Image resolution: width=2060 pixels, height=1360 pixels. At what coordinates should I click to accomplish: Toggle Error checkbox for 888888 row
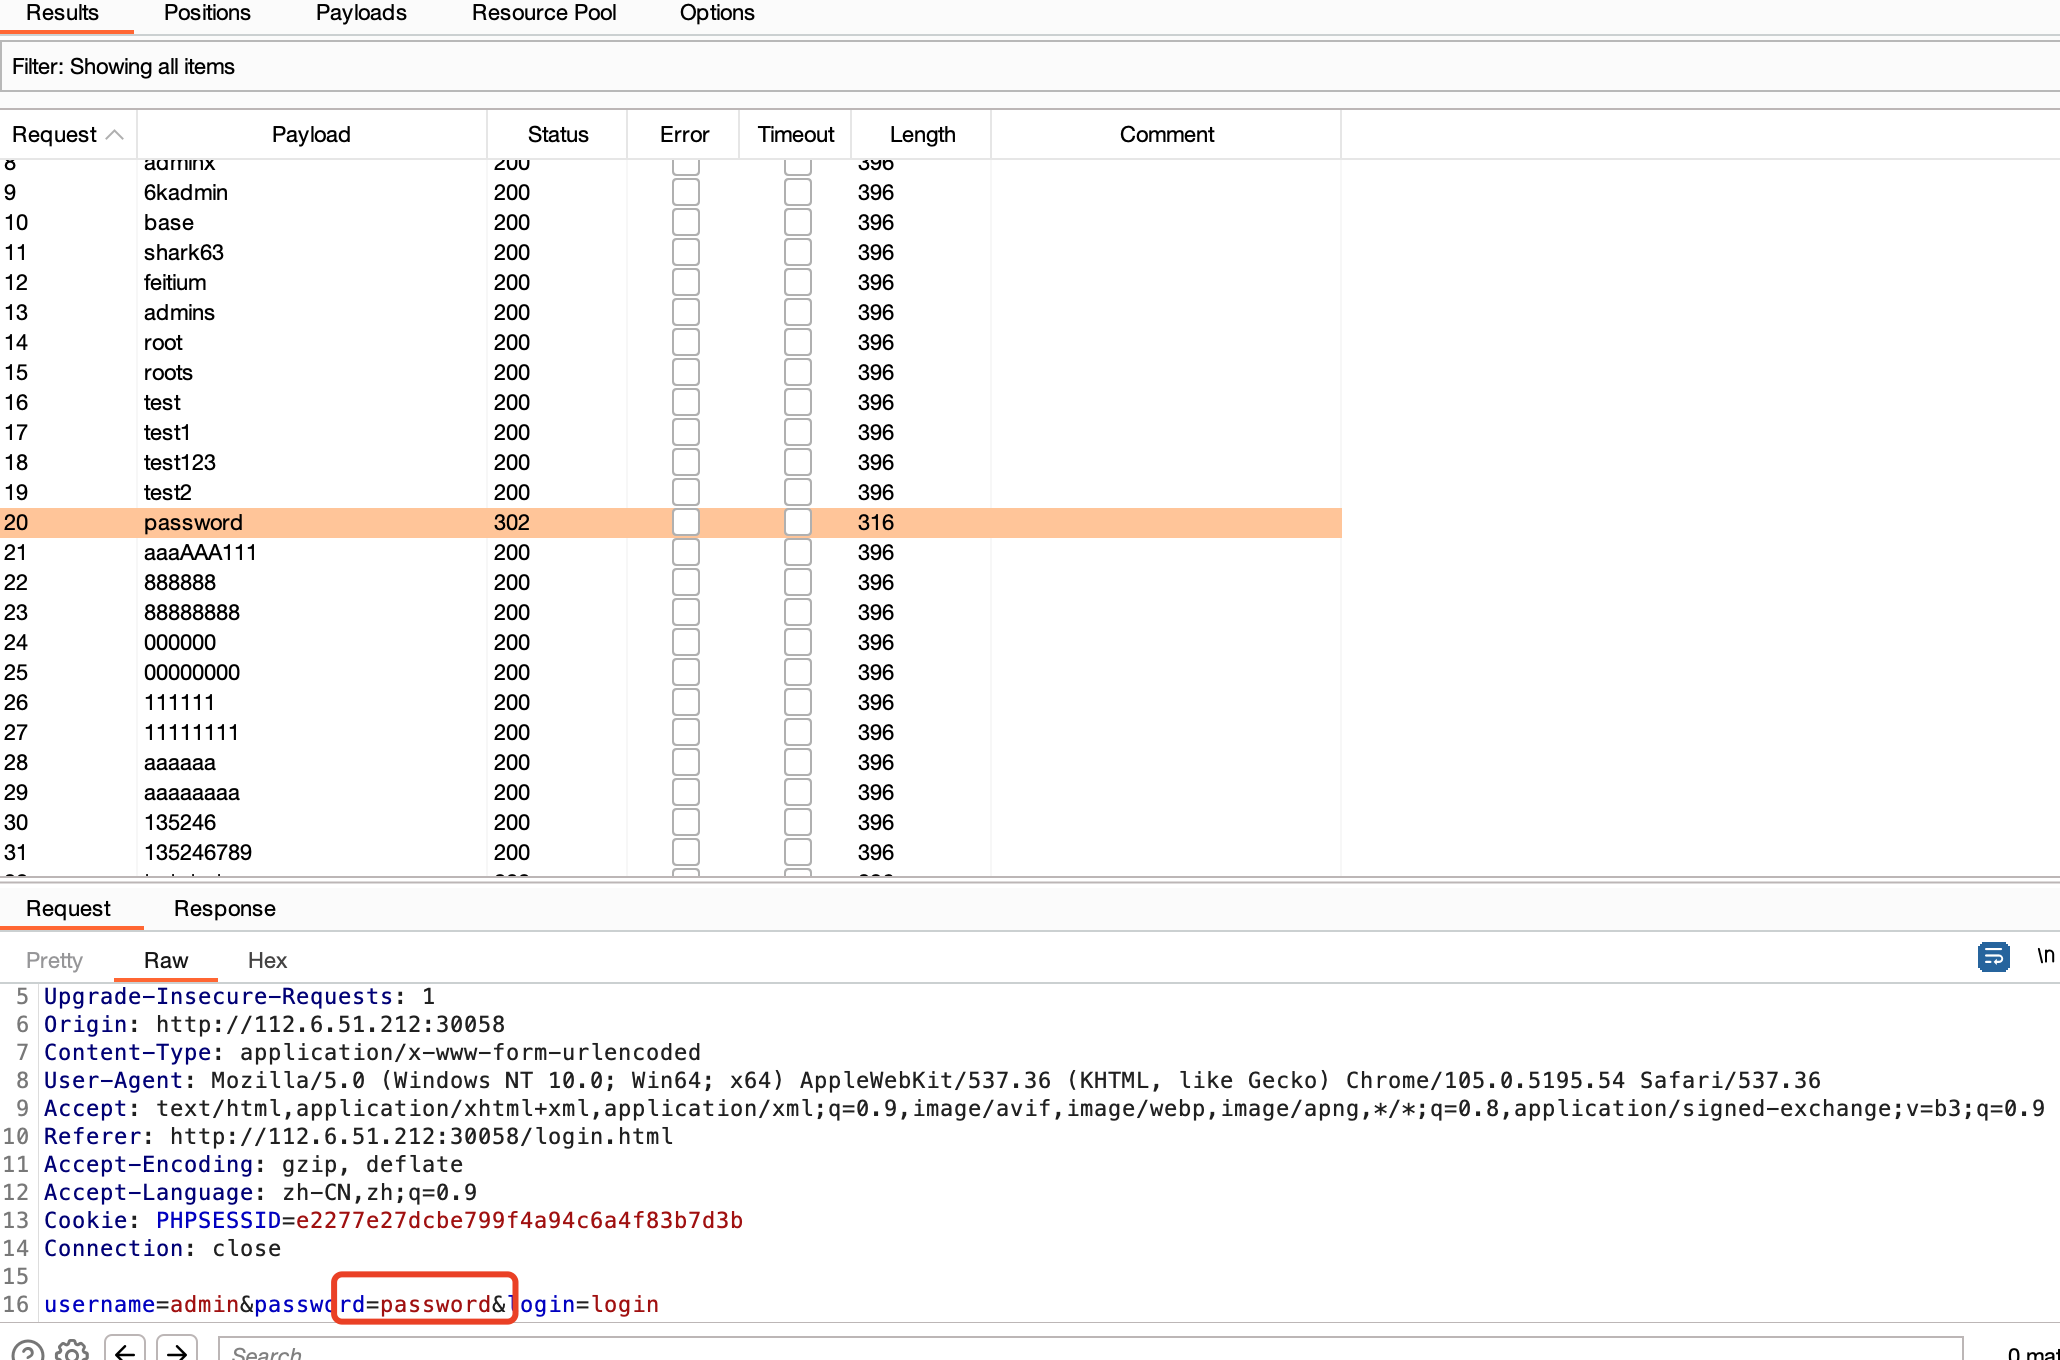[x=686, y=582]
